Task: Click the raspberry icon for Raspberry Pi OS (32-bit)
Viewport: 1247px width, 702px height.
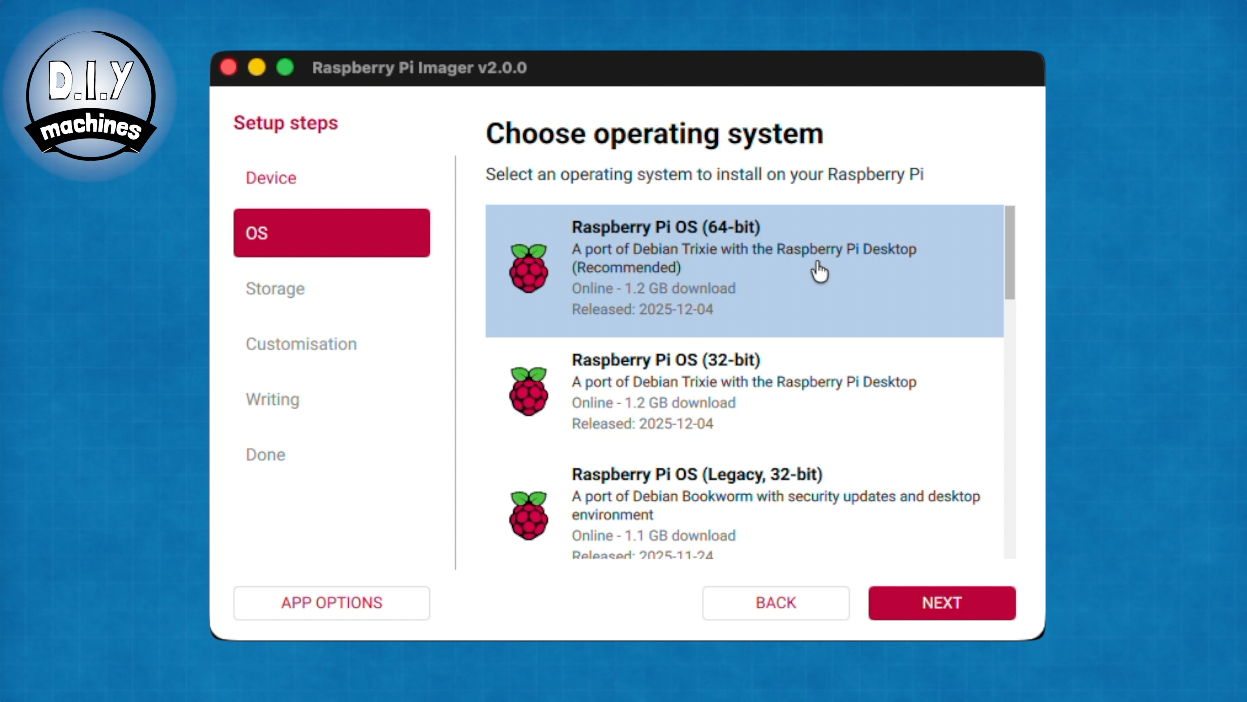Action: pyautogui.click(x=528, y=391)
